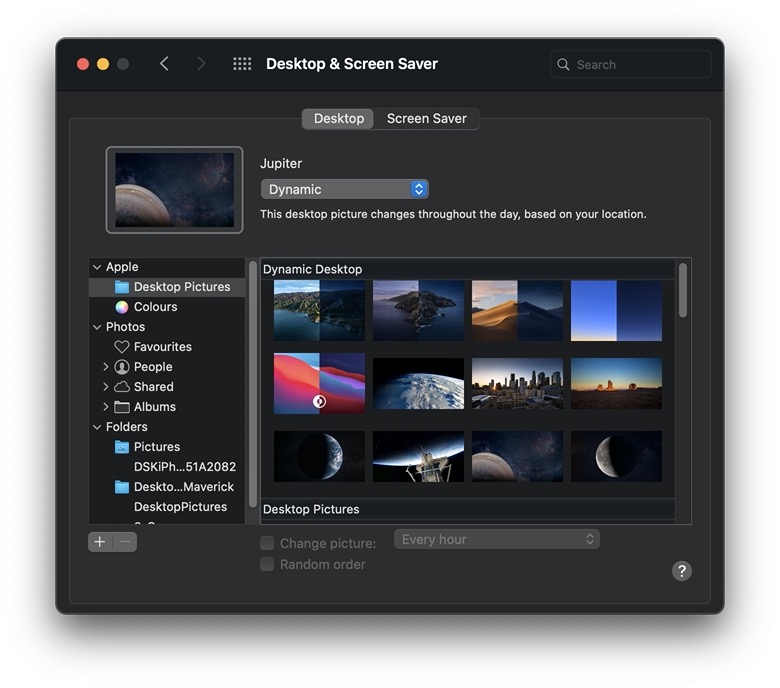The width and height of the screenshot is (780, 688).
Task: Select the desert buttes sunset wallpaper
Action: (616, 384)
